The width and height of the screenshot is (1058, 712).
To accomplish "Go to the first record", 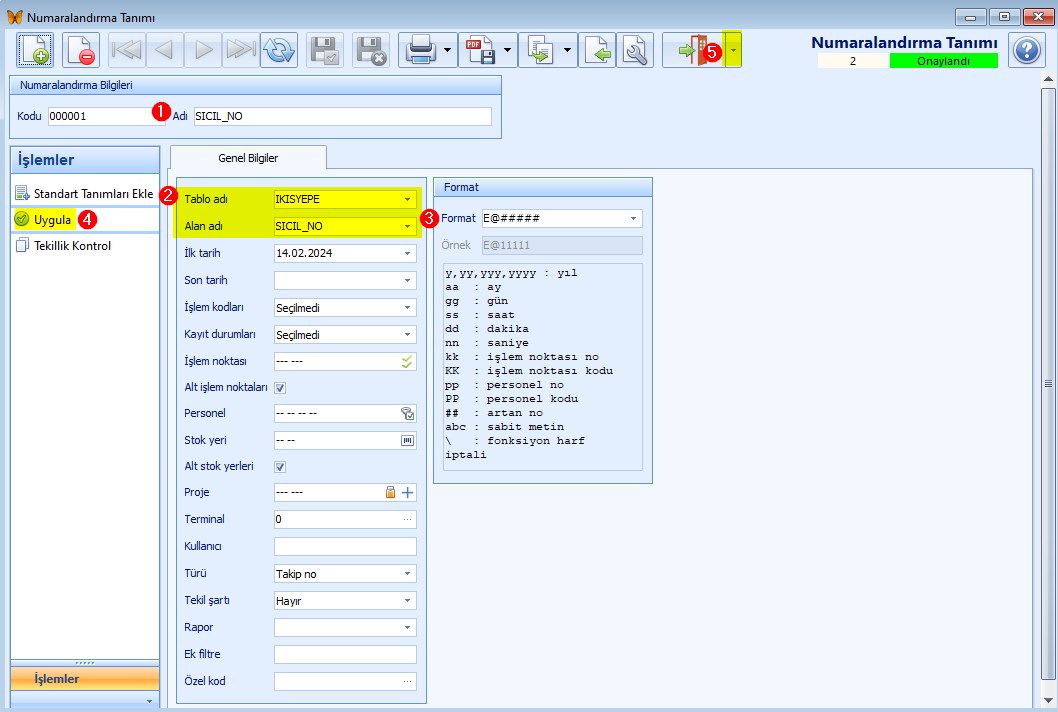I will click(126, 50).
